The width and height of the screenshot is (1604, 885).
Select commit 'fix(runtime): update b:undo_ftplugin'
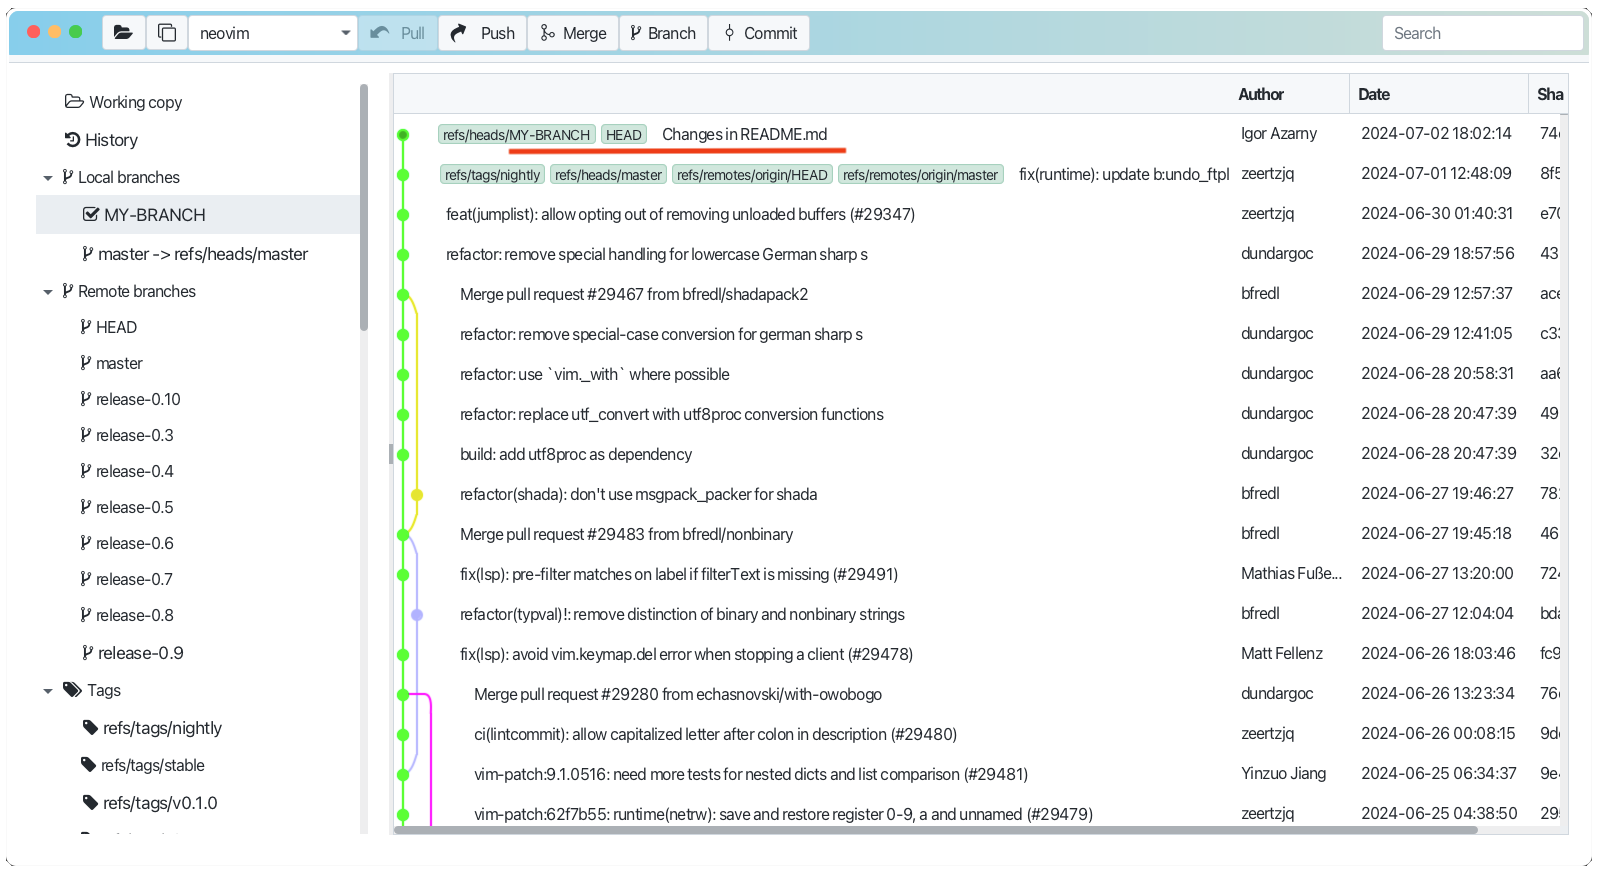(x=1124, y=174)
